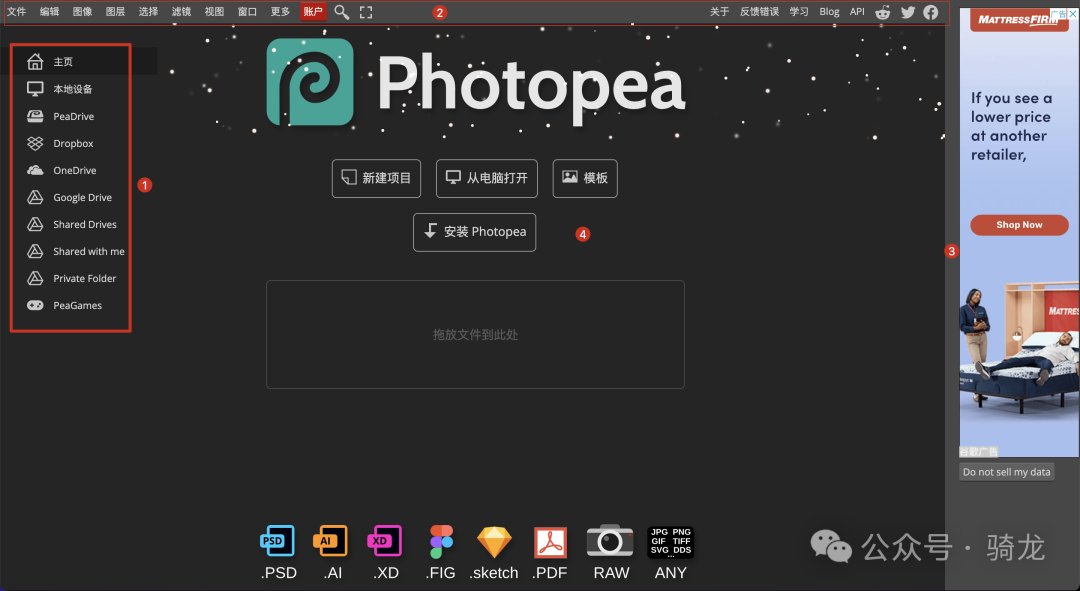Open the API link
Viewport: 1080px width, 591px height.
[x=857, y=12]
